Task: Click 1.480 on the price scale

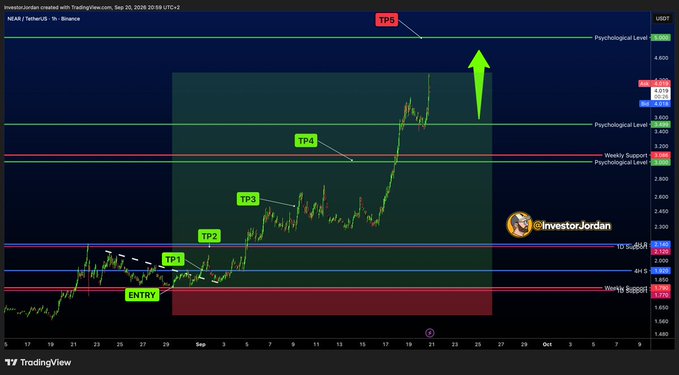Action: click(x=661, y=334)
